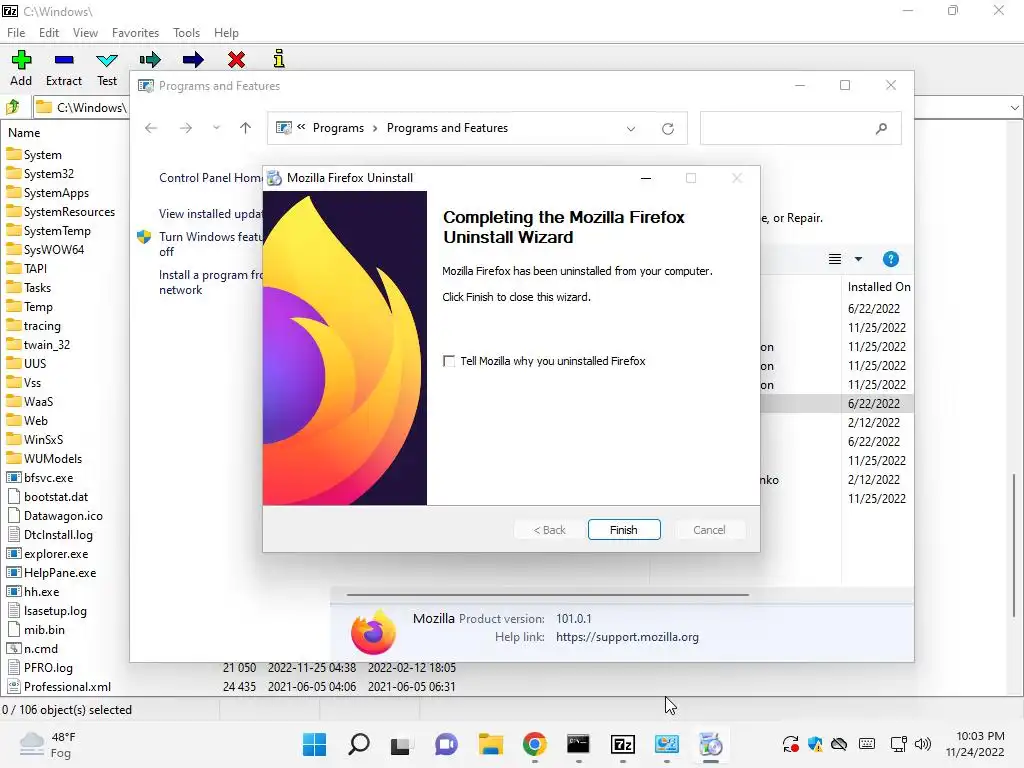Switch to 7-Zip via taskbar icon

pyautogui.click(x=622, y=744)
